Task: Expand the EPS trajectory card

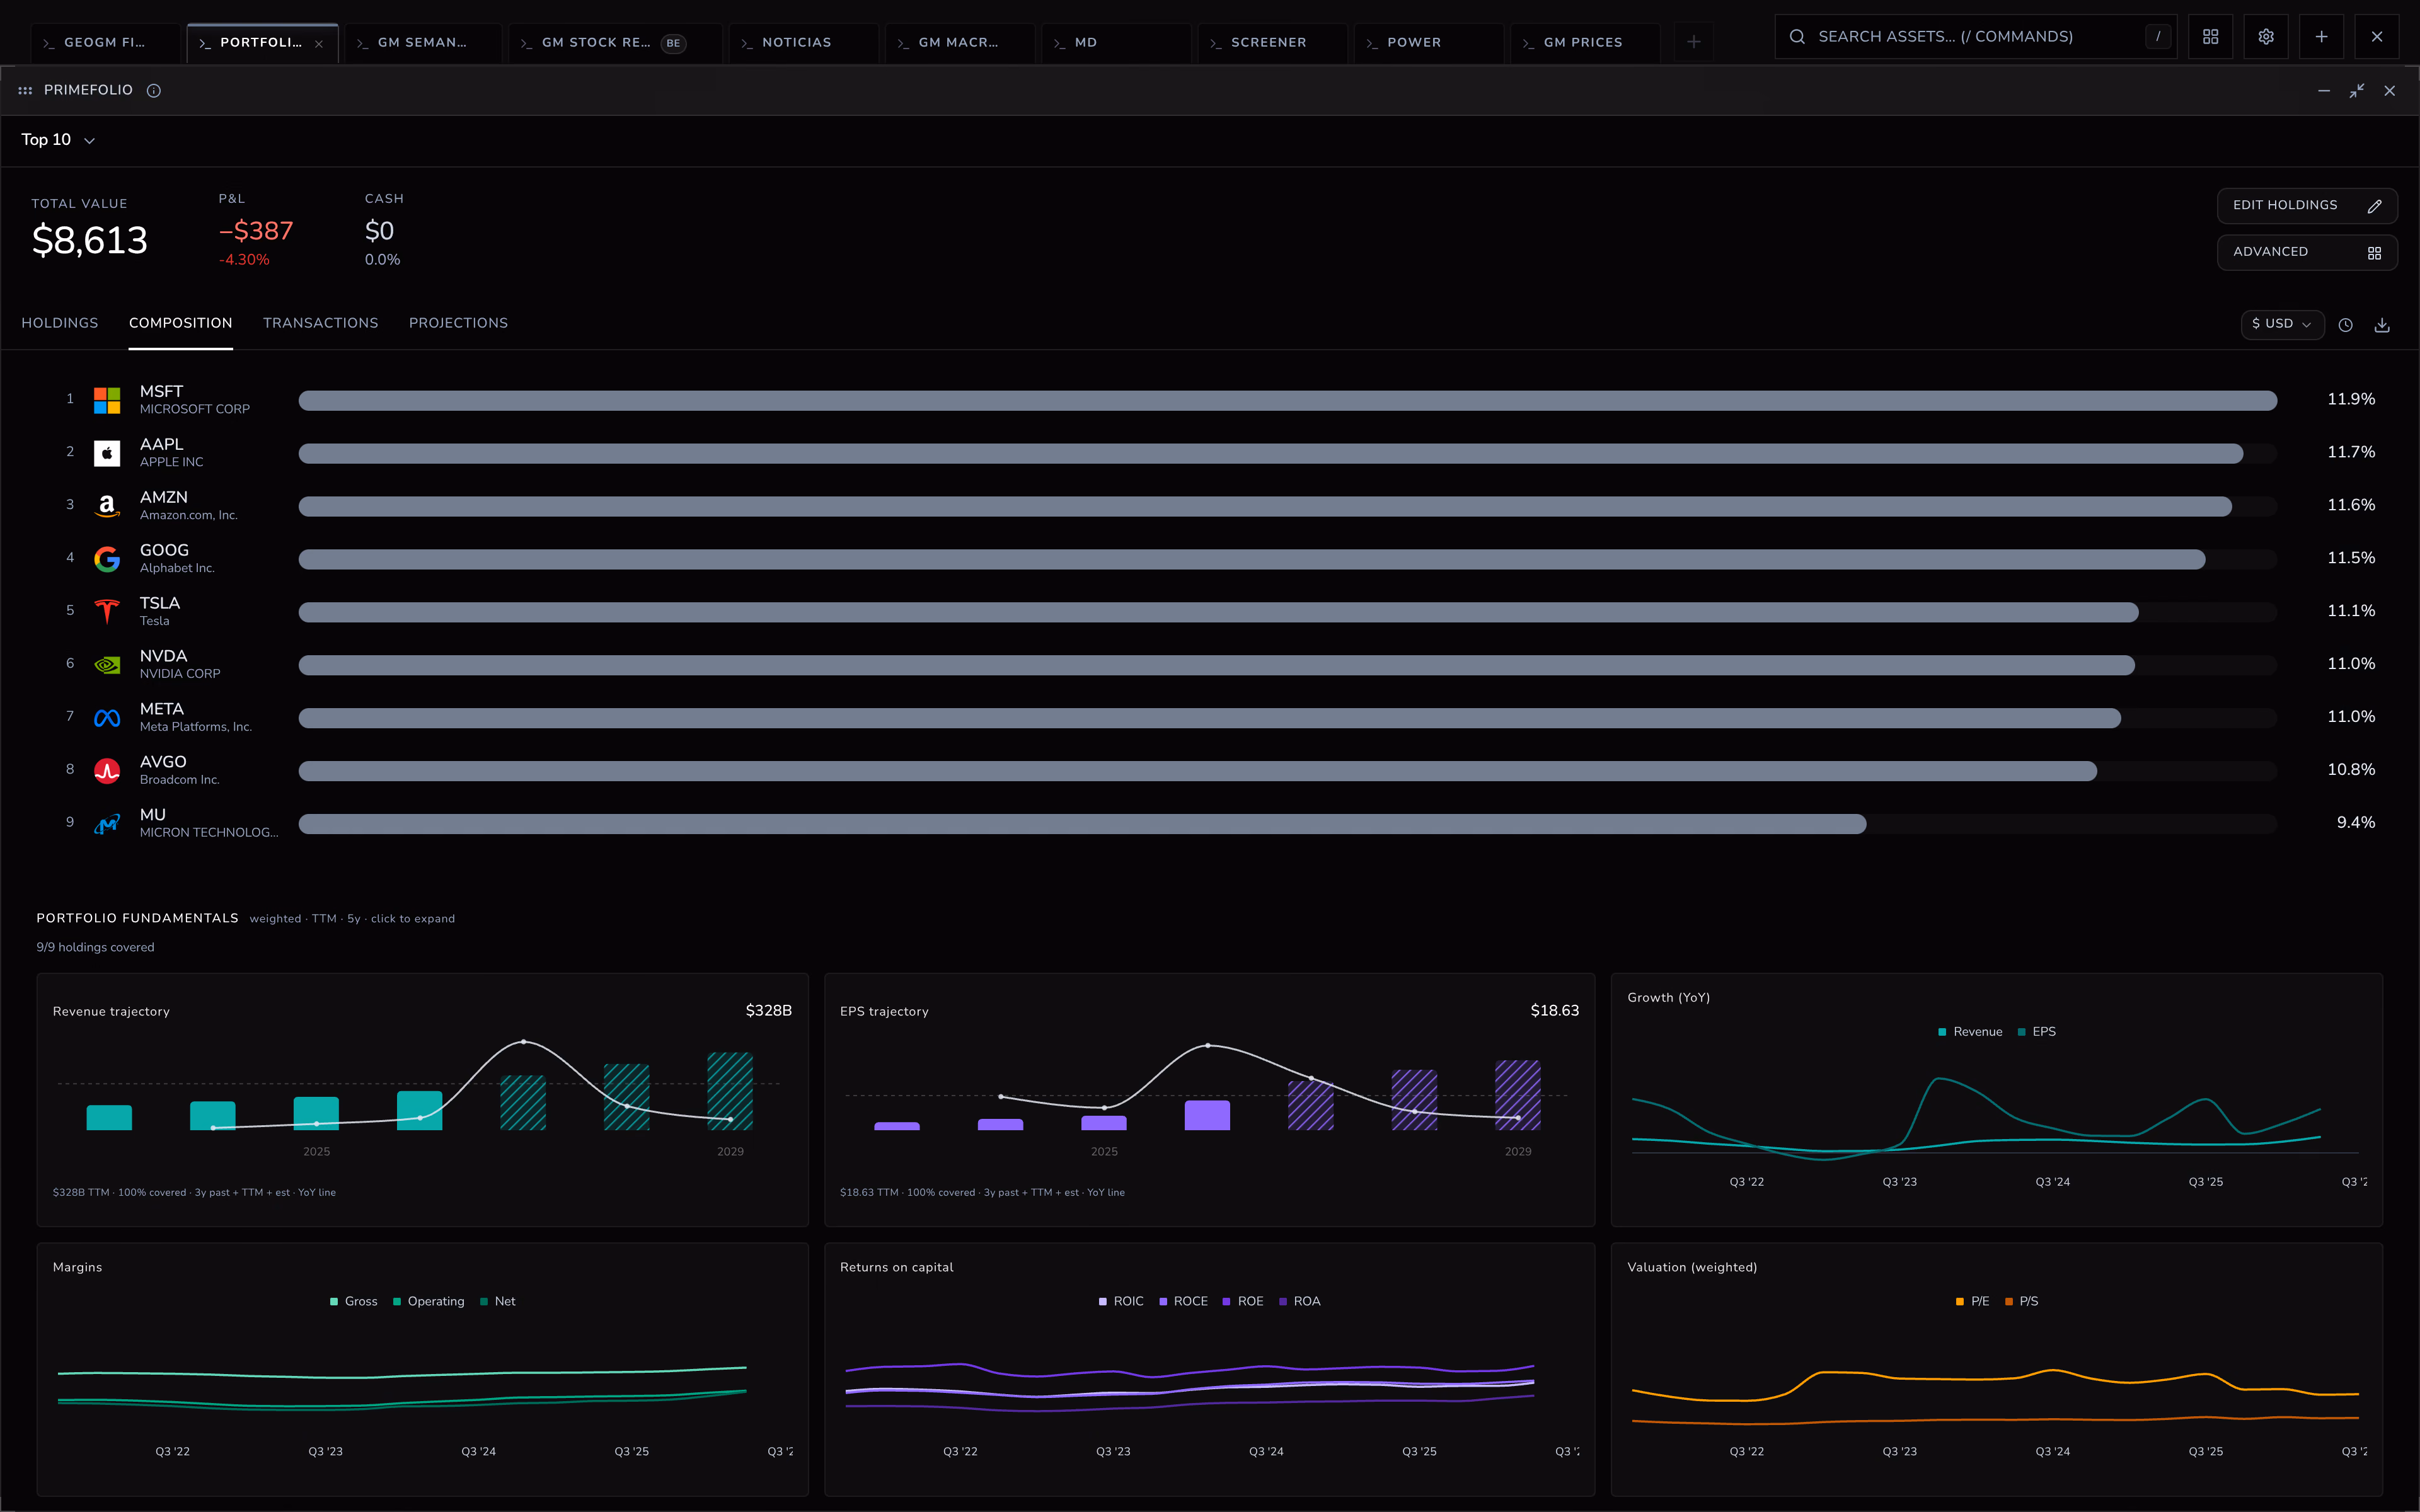Action: (x=1209, y=1100)
